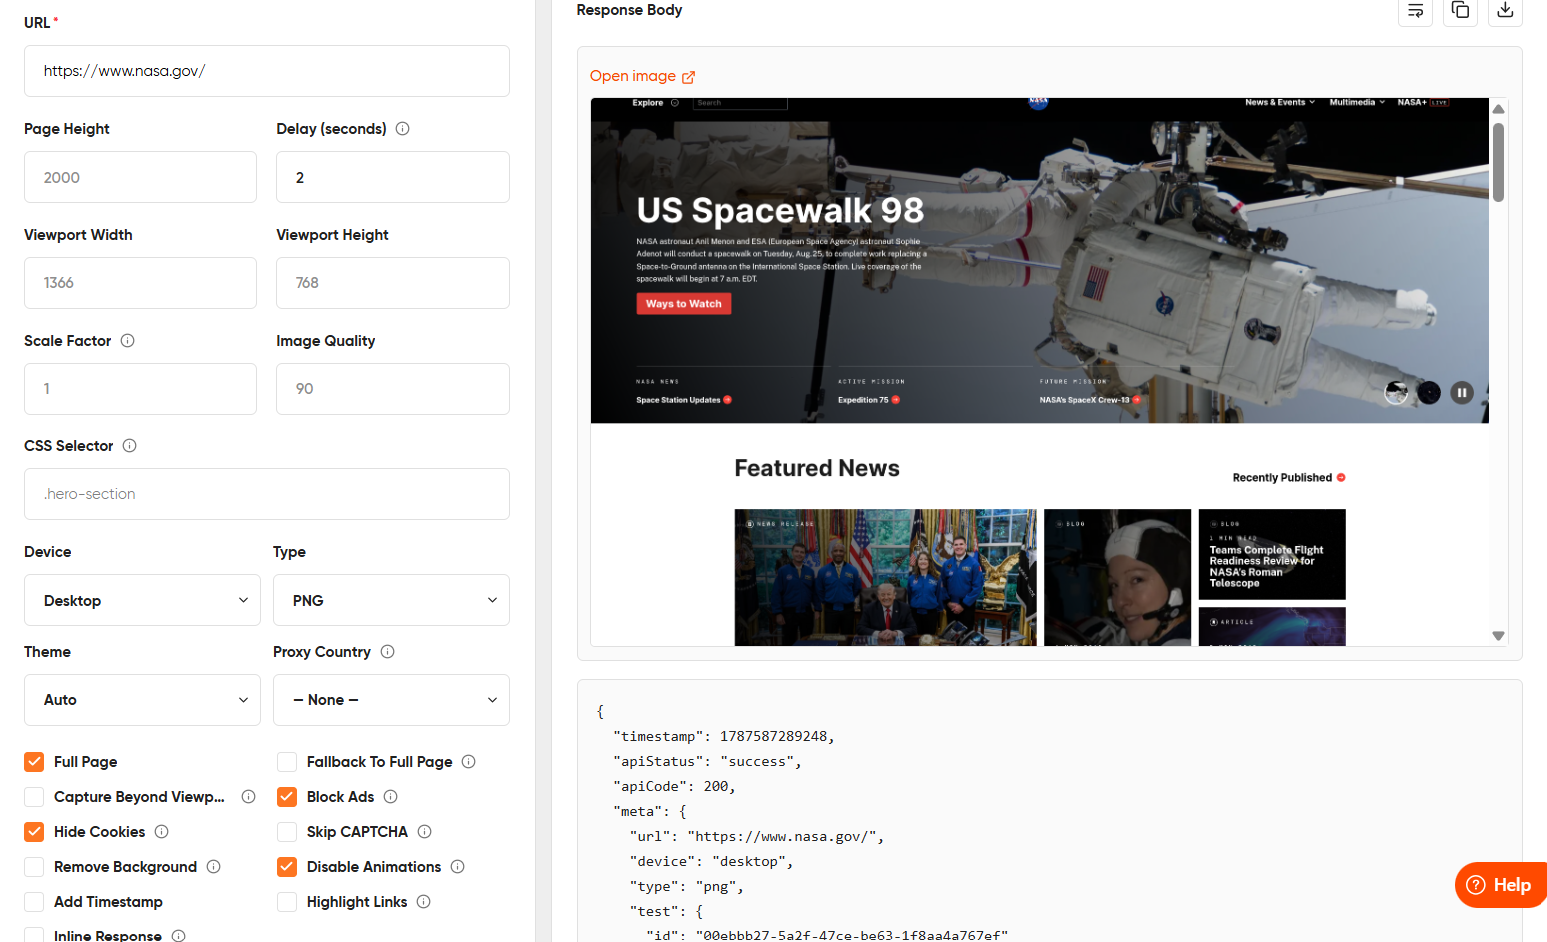
Task: Enable Highlight Links checkbox
Action: click(x=287, y=902)
